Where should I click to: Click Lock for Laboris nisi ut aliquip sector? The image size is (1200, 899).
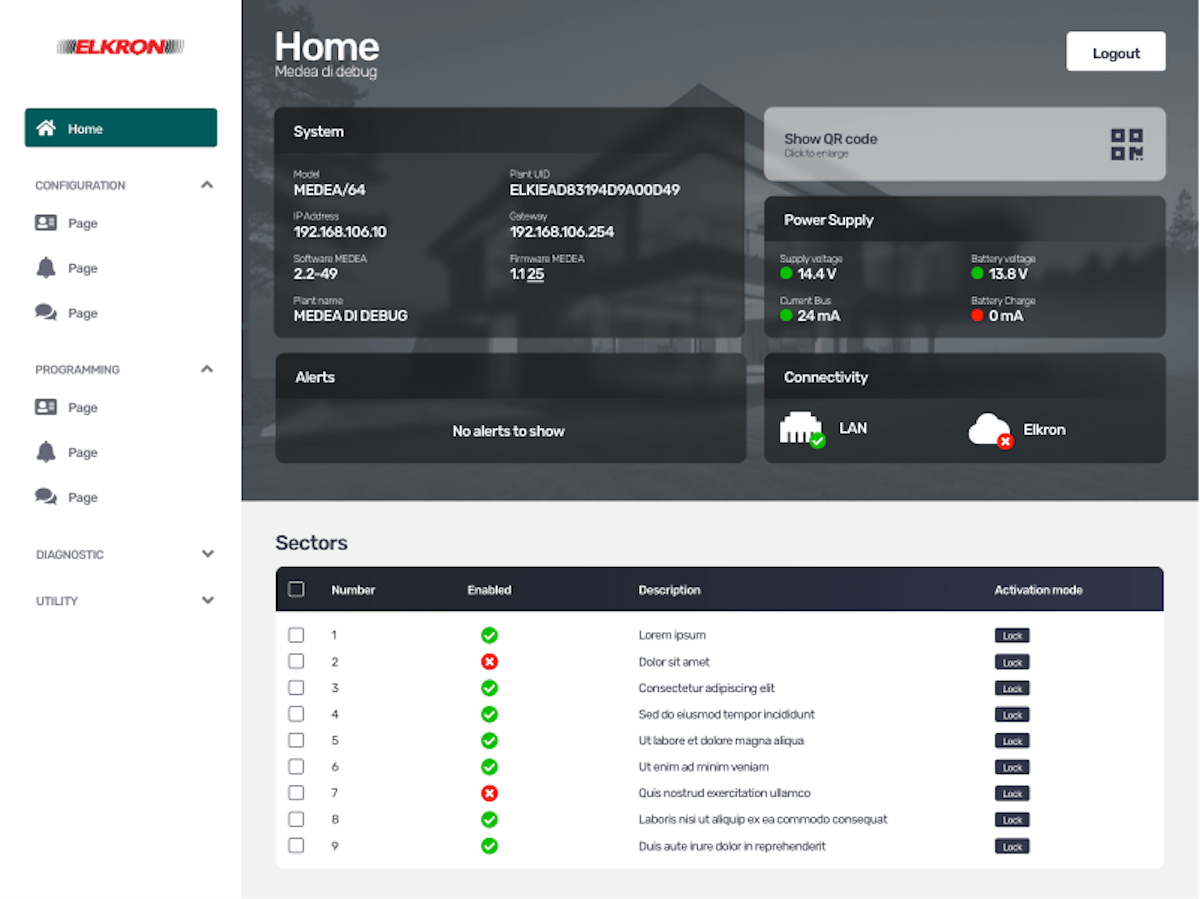(1012, 820)
